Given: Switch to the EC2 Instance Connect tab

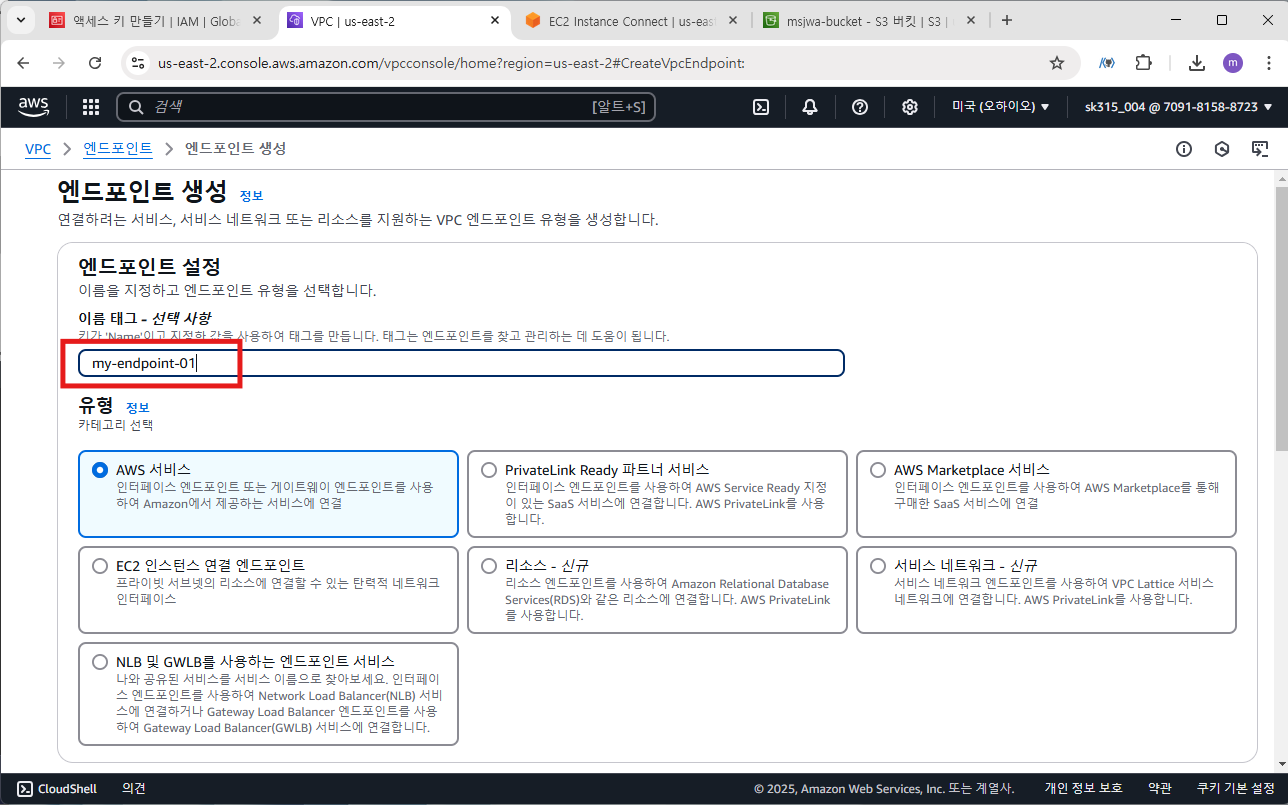Looking at the screenshot, I should click(x=633, y=20).
